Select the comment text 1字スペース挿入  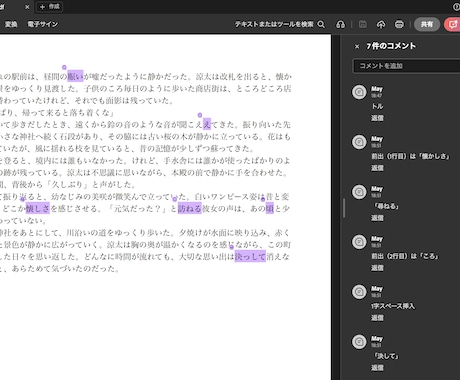coord(393,306)
